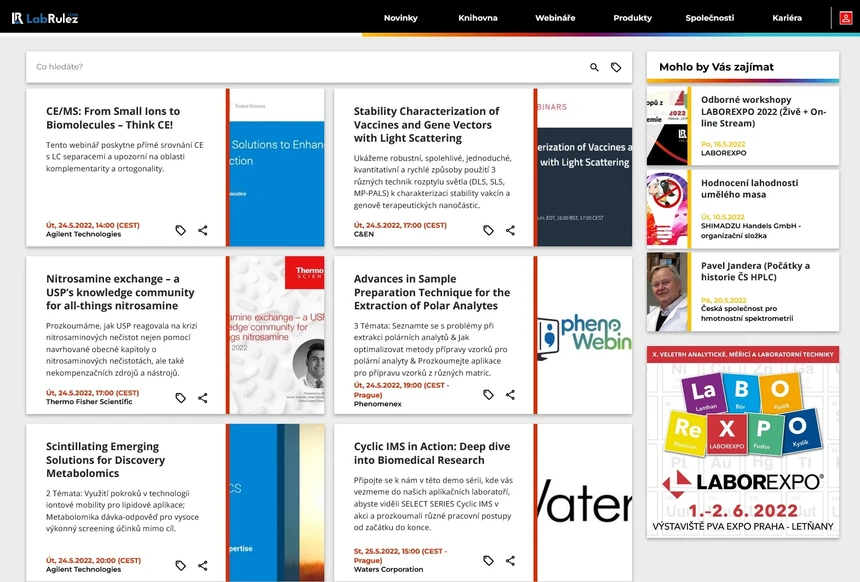Click the 'Mohlo by Vás zajímat' heading
The width and height of the screenshot is (860, 582).
[x=716, y=67]
